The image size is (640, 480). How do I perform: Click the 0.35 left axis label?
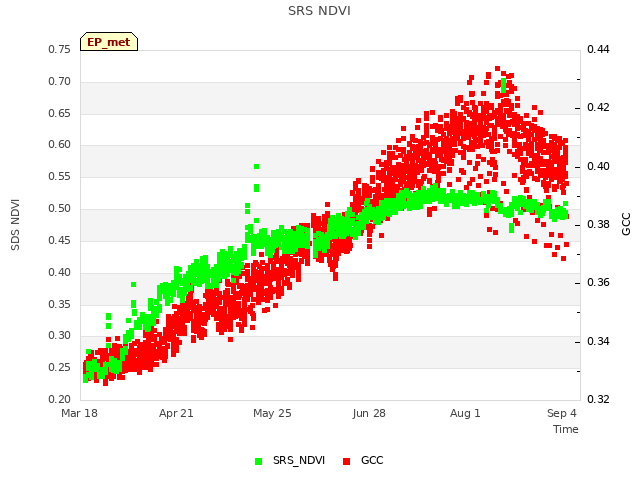pyautogui.click(x=60, y=304)
